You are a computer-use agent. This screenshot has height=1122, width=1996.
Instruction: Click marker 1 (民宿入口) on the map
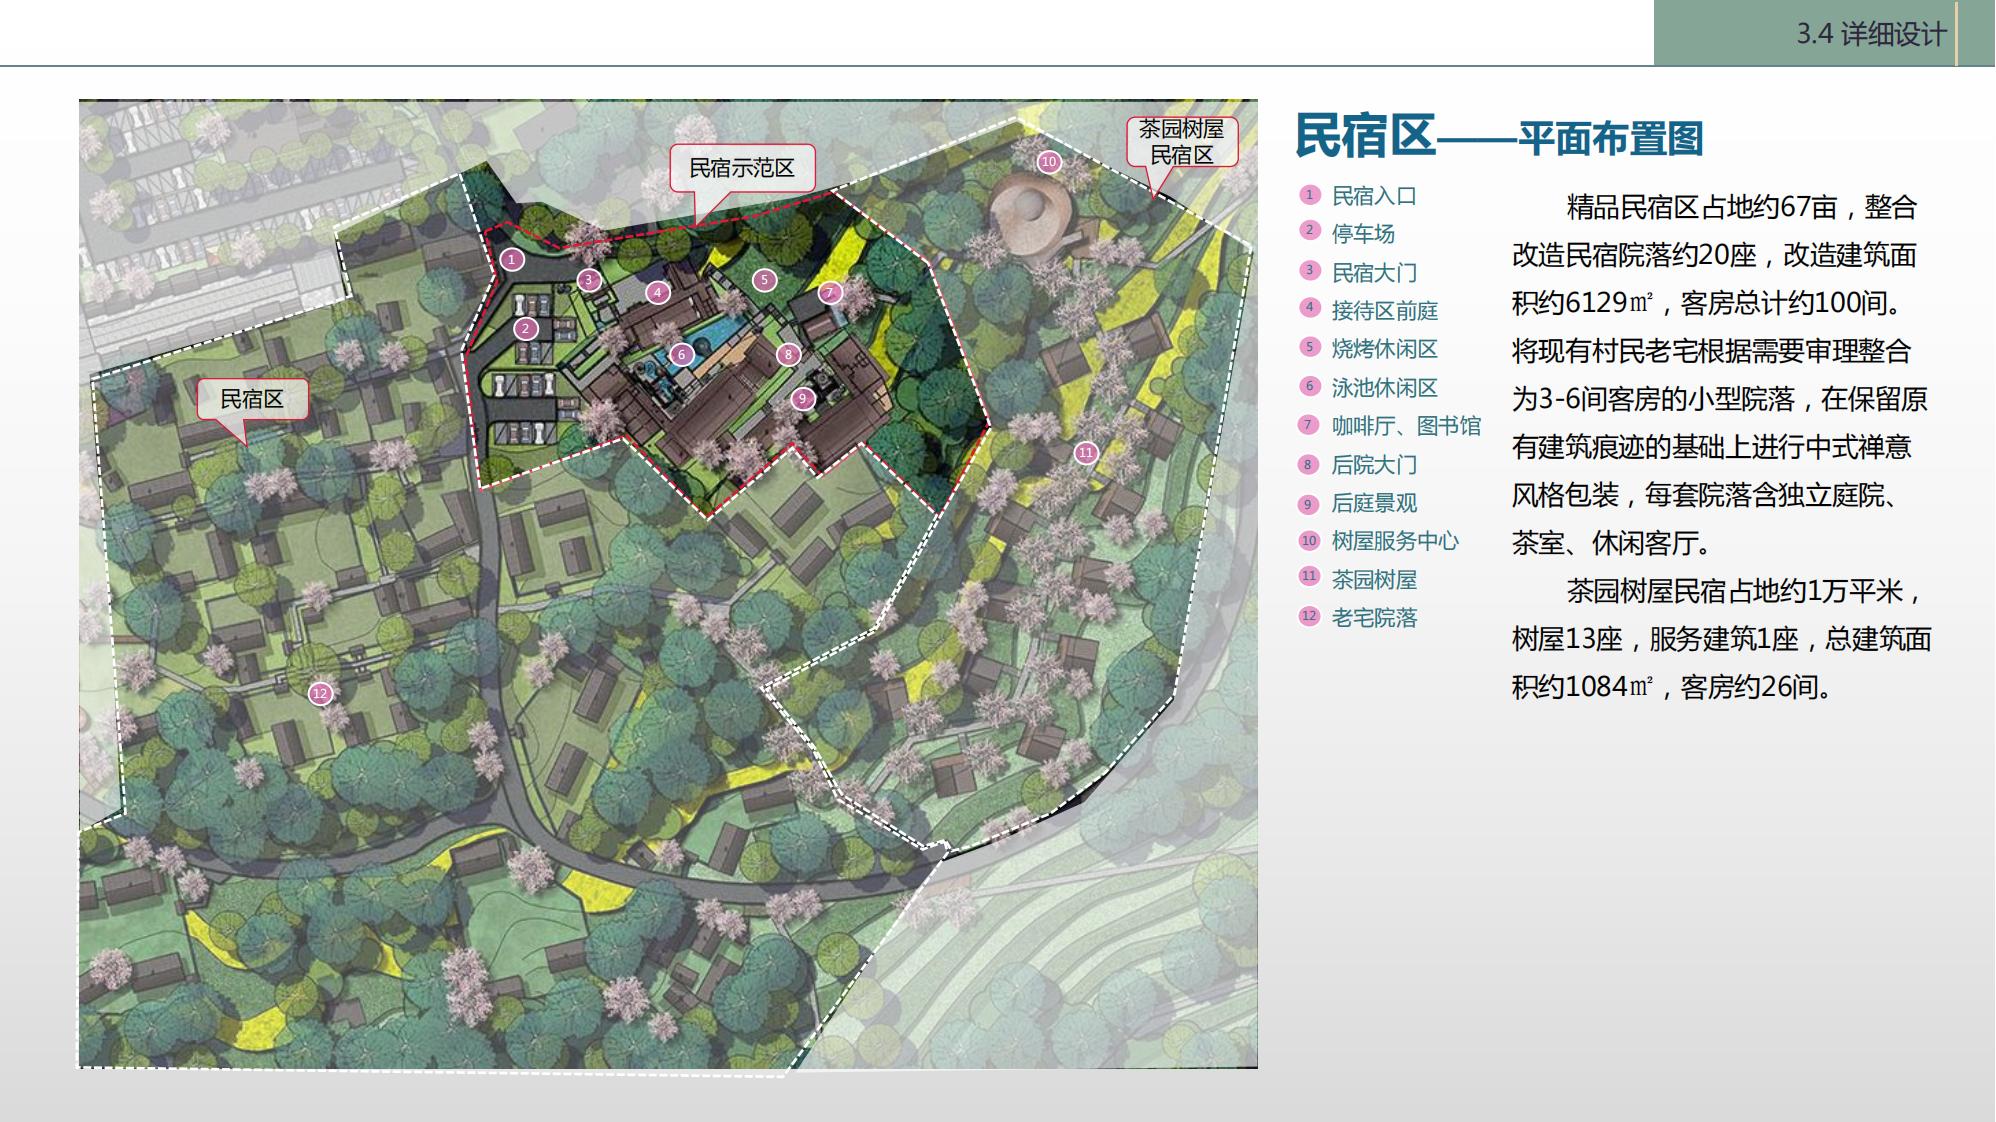tap(510, 260)
